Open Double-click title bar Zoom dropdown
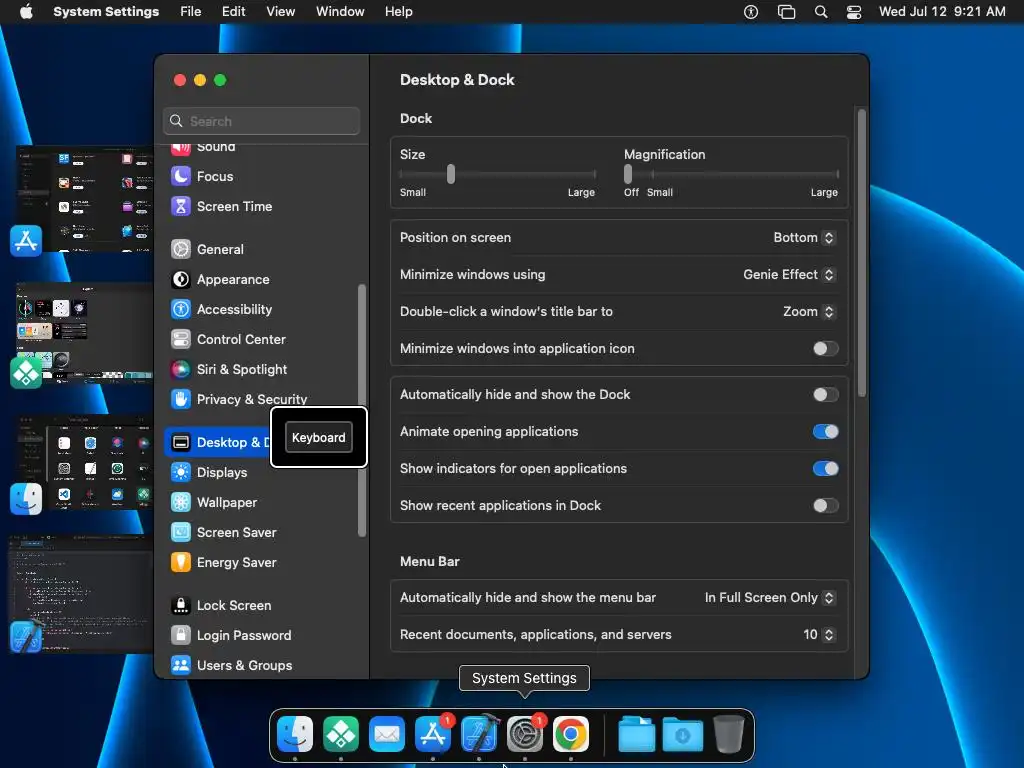1024x768 pixels. (809, 312)
